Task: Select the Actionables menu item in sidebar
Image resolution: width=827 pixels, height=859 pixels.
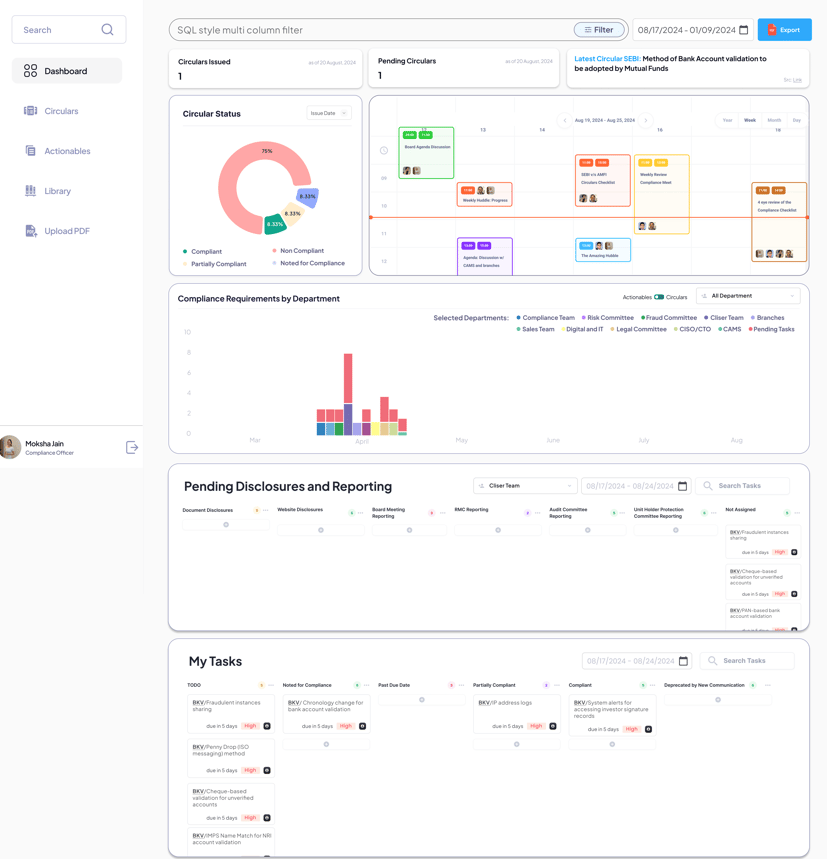Action: (57, 151)
